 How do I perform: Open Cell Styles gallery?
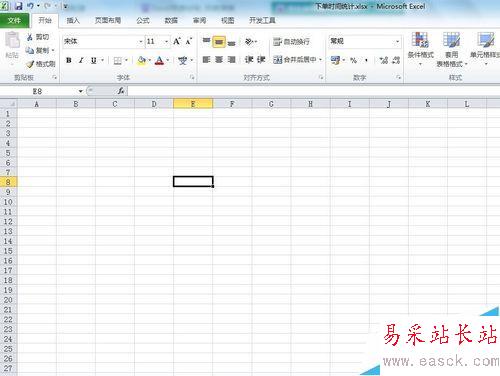click(485, 49)
